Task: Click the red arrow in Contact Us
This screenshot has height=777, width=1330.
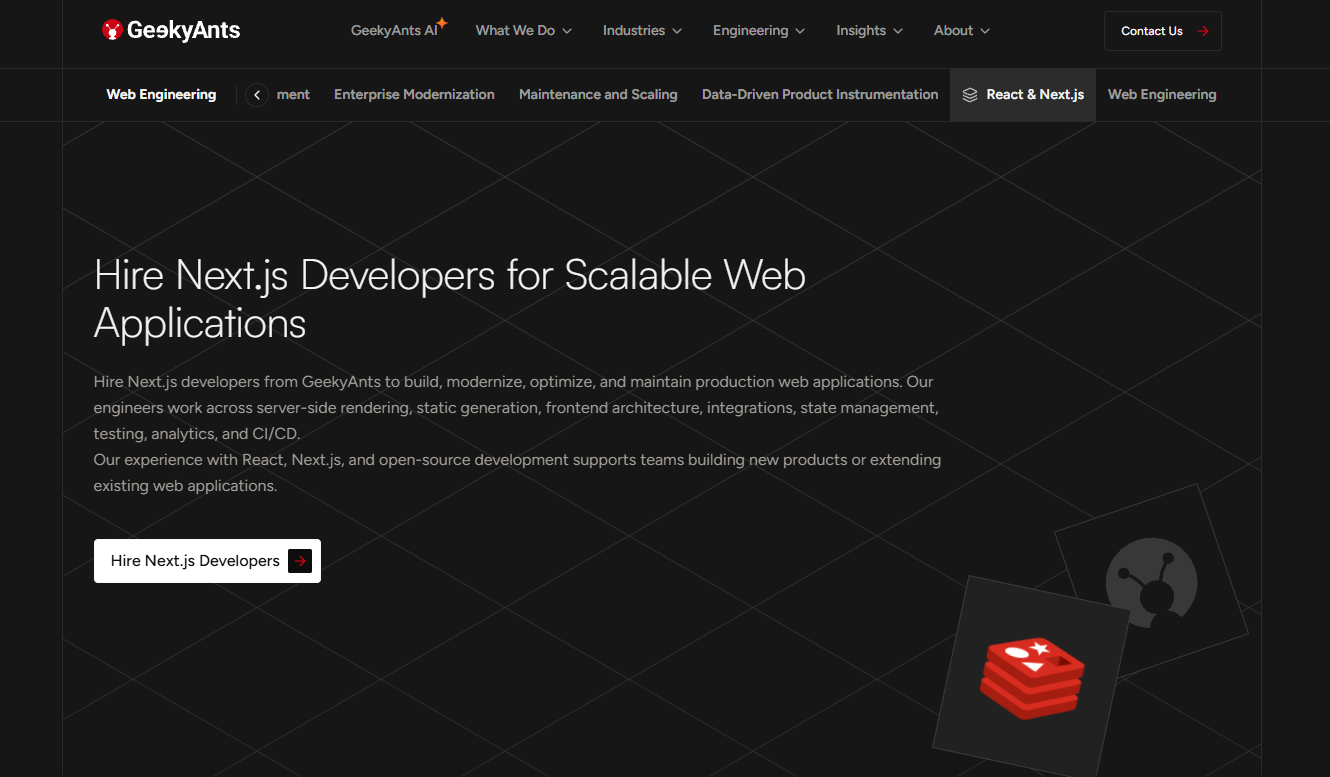Action: click(x=1203, y=31)
